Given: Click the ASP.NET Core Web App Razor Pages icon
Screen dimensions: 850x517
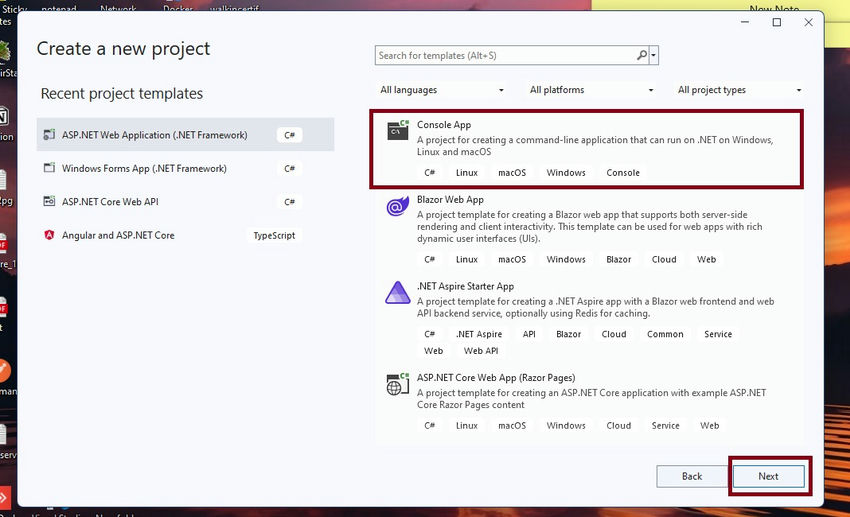Looking at the screenshot, I should (397, 384).
